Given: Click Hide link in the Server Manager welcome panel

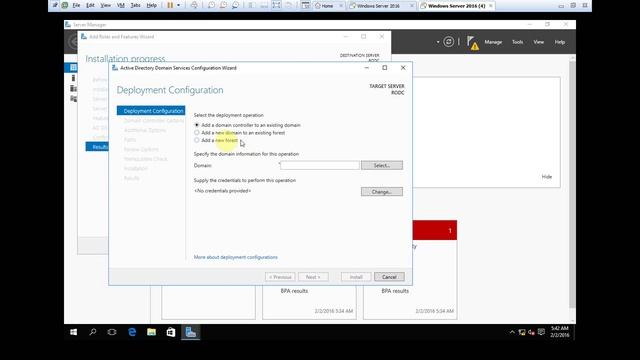Looking at the screenshot, I should (547, 177).
